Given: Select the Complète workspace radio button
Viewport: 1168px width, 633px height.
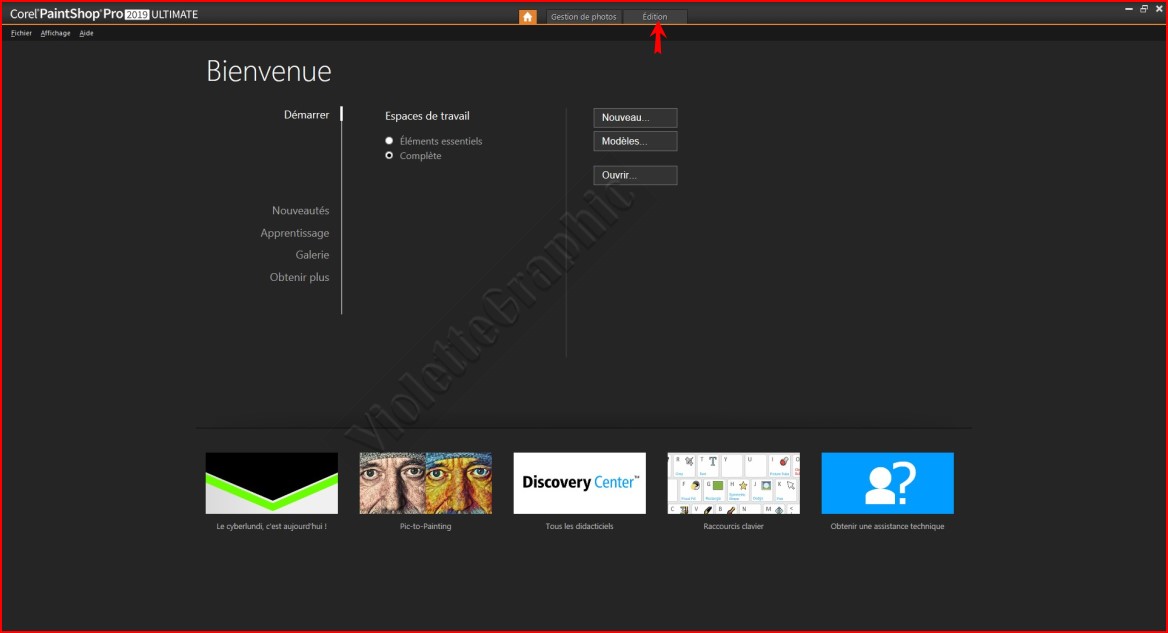Looking at the screenshot, I should click(389, 156).
